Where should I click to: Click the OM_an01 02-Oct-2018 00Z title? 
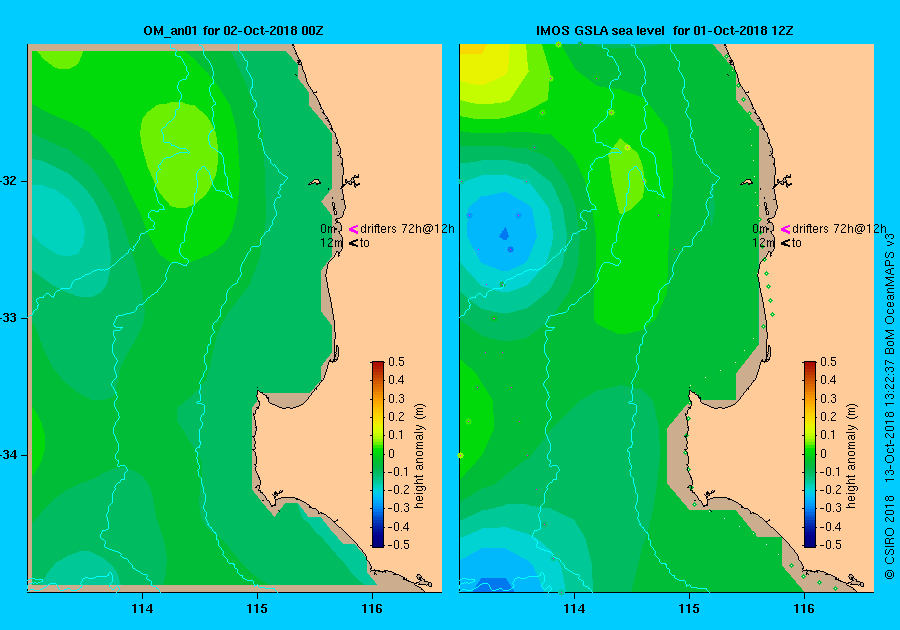pos(234,31)
